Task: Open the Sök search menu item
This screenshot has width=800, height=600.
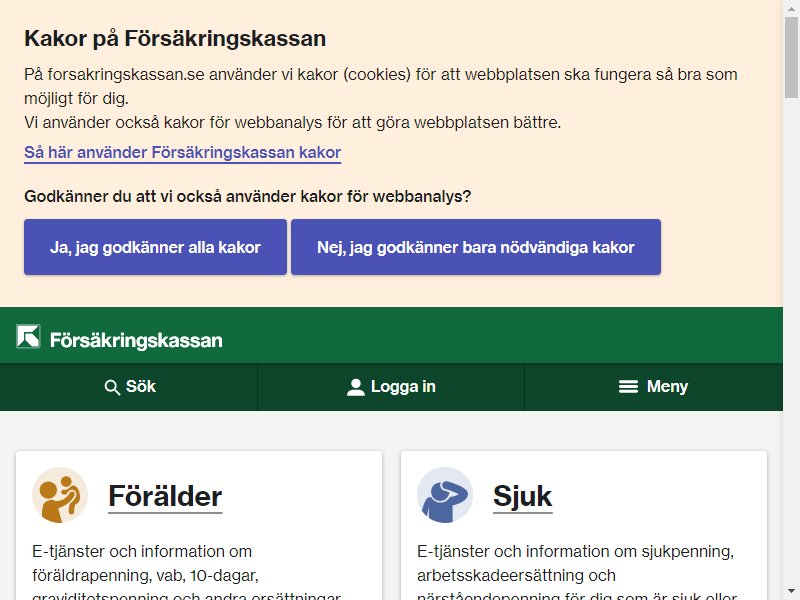Action: (x=129, y=387)
